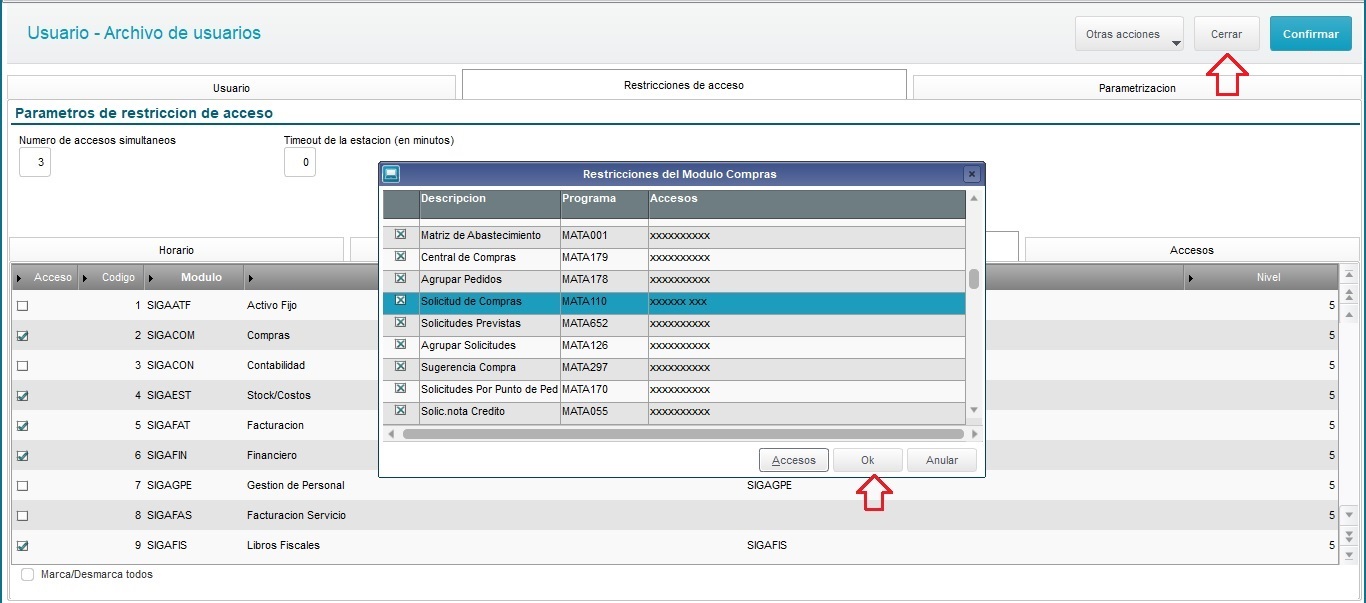
Task: Click the Descripcion column header in dialog
Action: [490, 204]
